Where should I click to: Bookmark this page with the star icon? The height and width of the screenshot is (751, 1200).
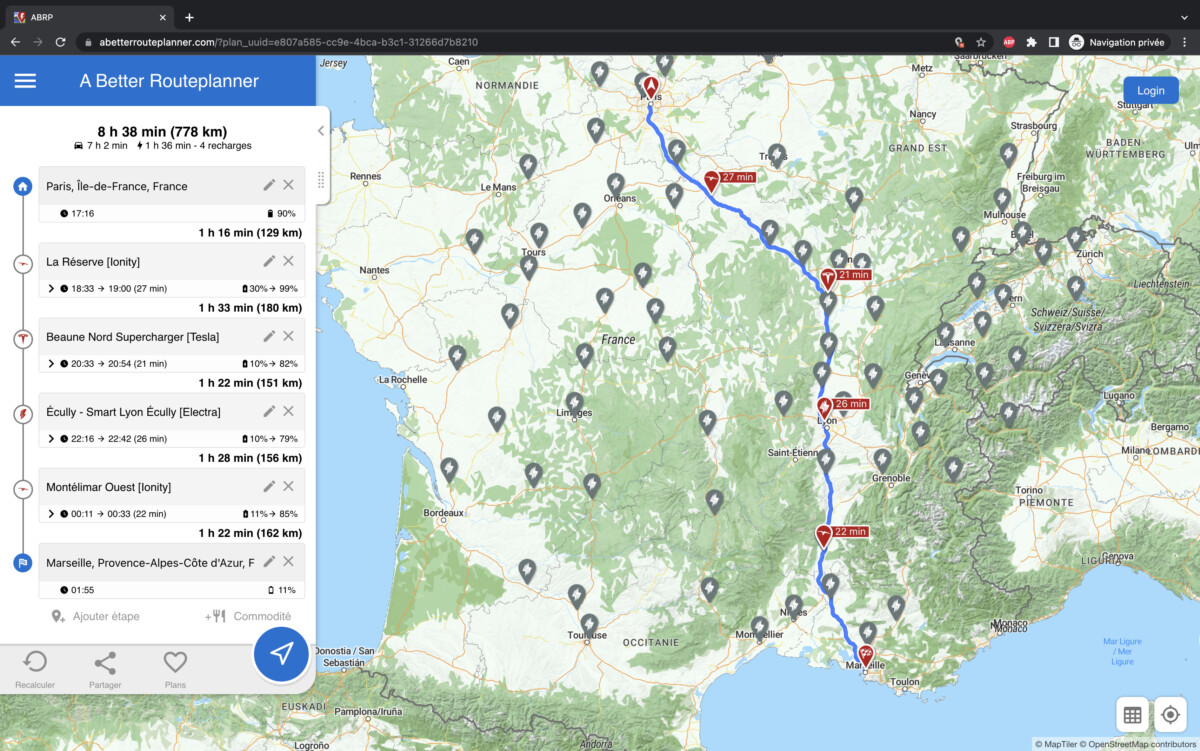(981, 42)
